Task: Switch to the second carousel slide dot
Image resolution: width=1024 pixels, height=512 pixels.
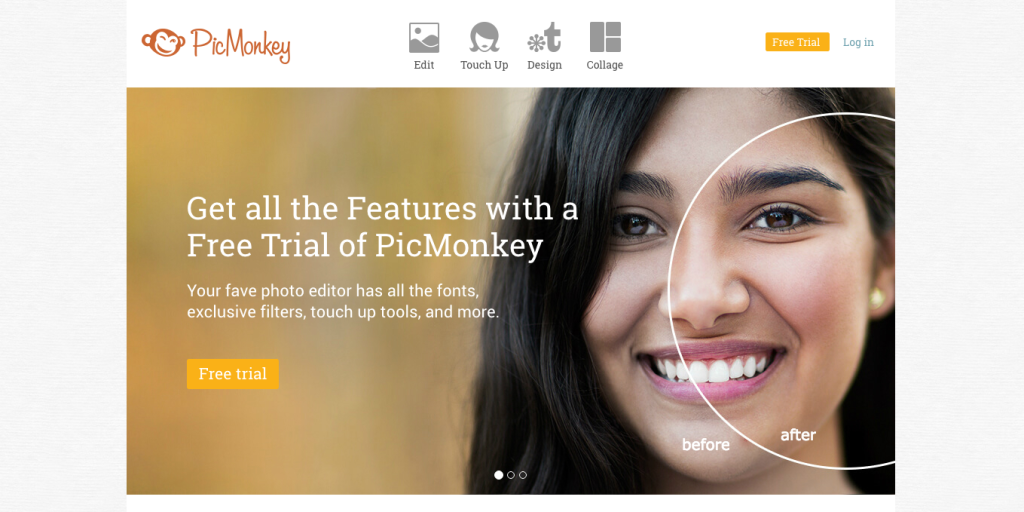Action: coord(511,475)
